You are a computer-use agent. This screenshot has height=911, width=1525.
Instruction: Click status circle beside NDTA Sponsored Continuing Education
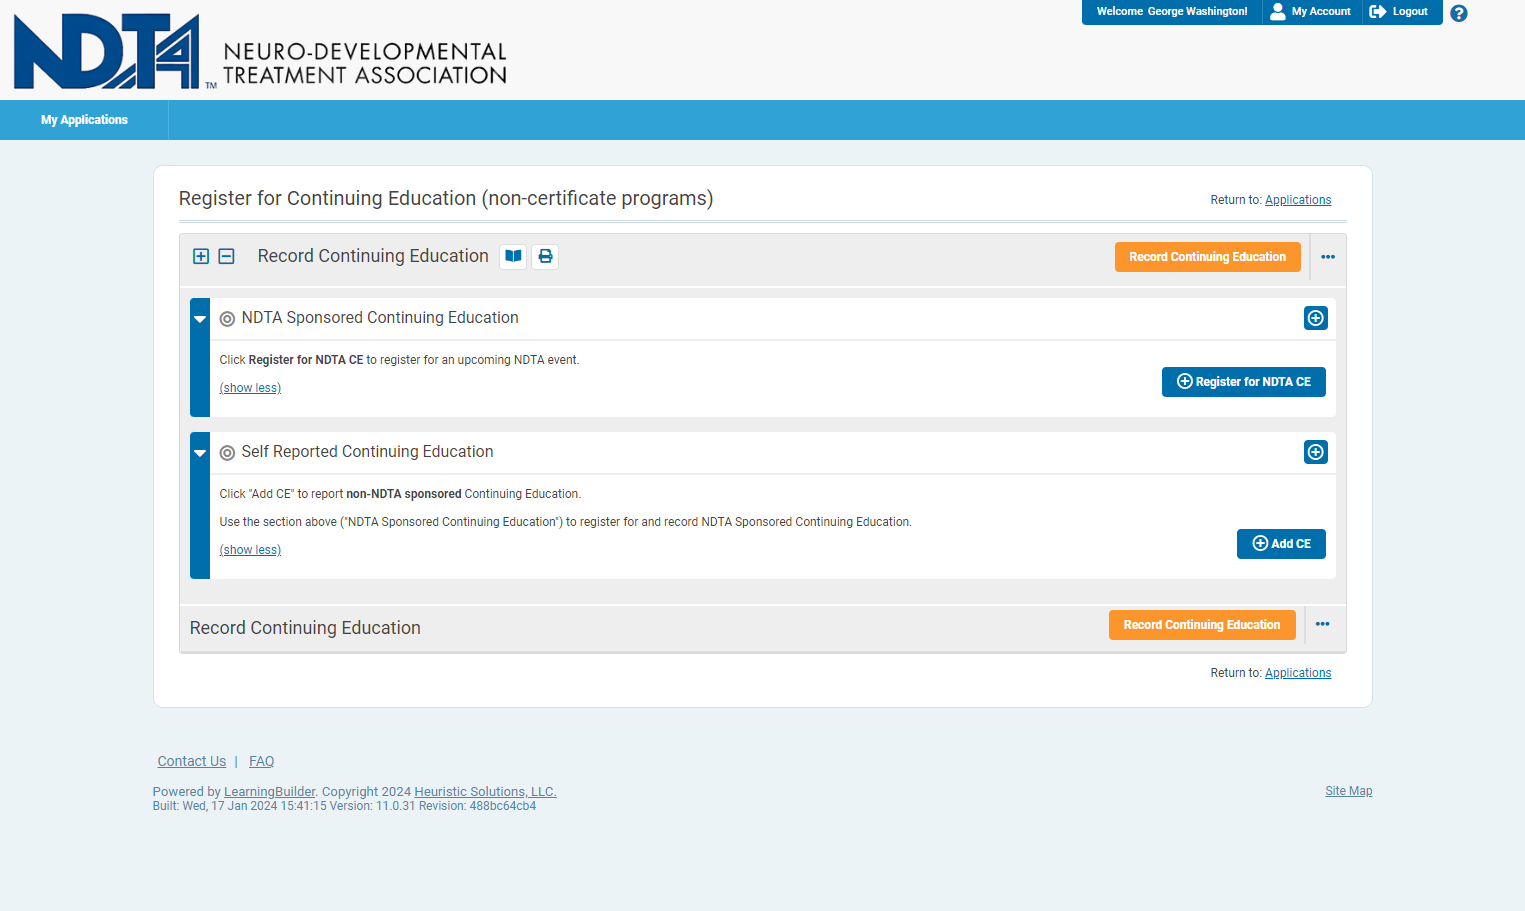click(x=227, y=319)
